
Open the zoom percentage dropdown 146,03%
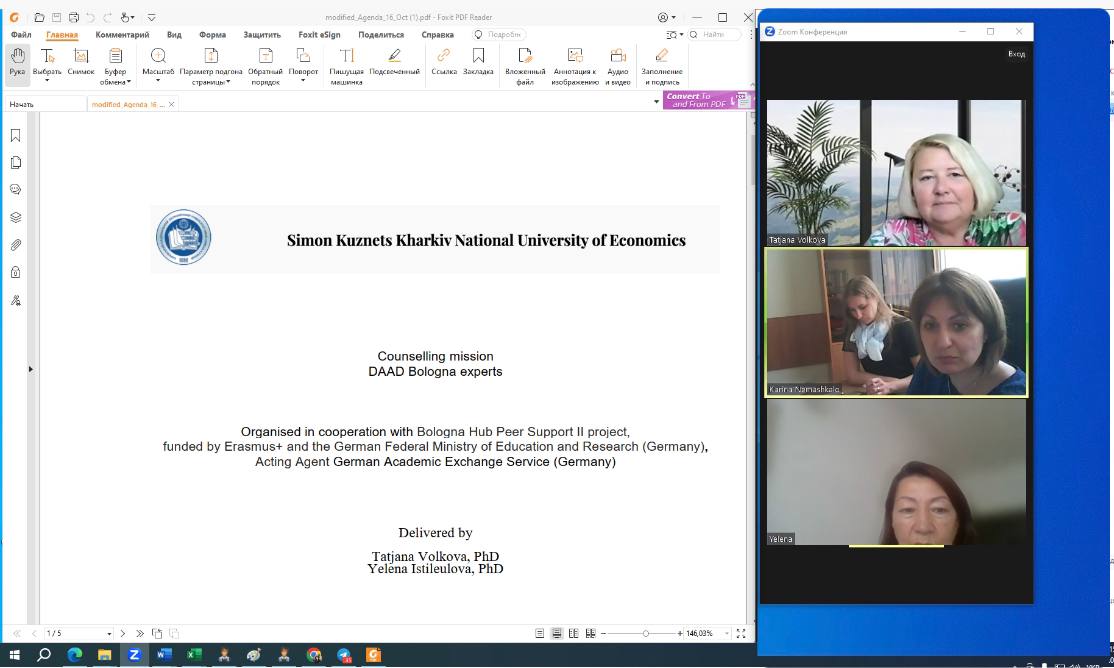point(727,633)
